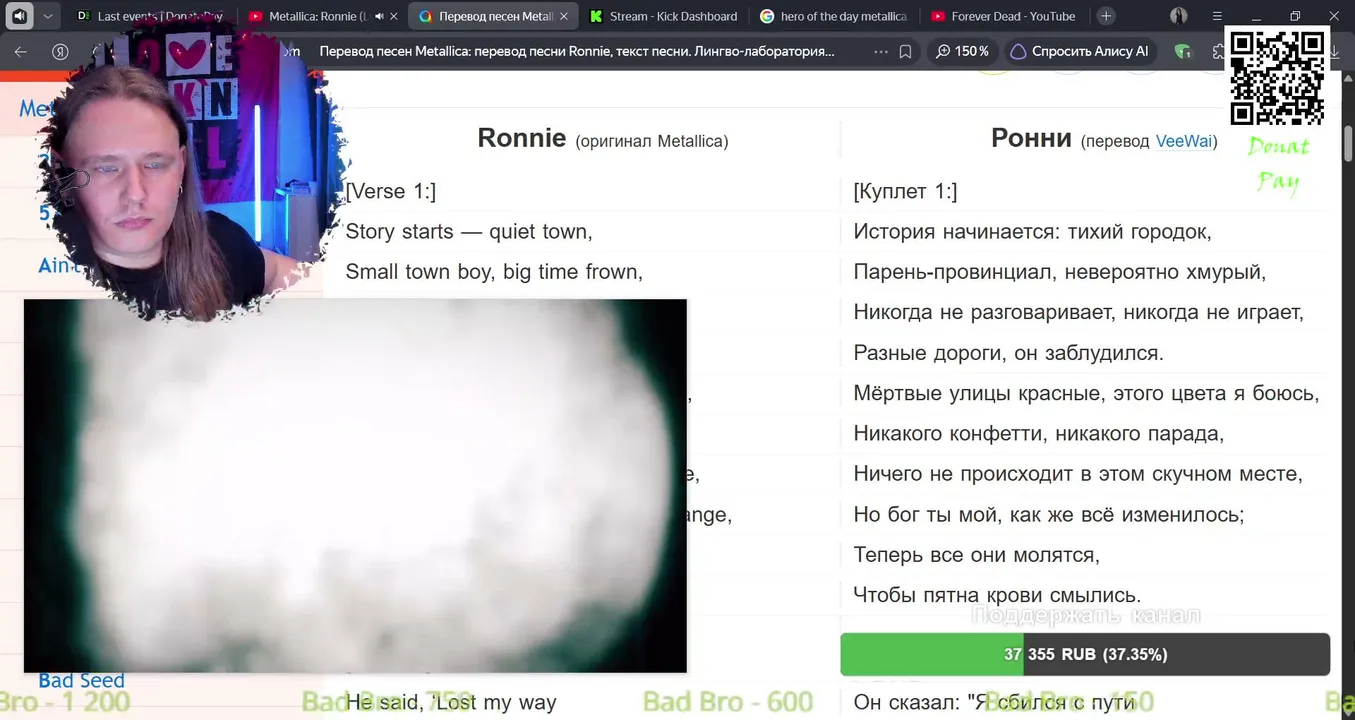1355x720 pixels.
Task: Mute the Metallica: Ronnie tab audio
Action: (379, 16)
